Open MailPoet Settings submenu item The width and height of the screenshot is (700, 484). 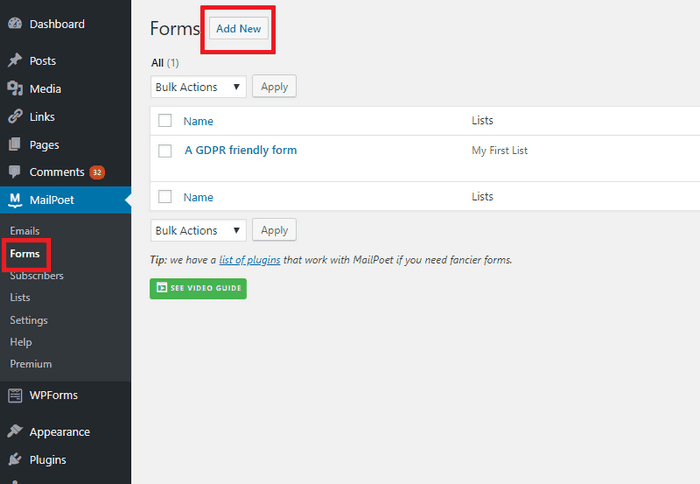pos(29,320)
